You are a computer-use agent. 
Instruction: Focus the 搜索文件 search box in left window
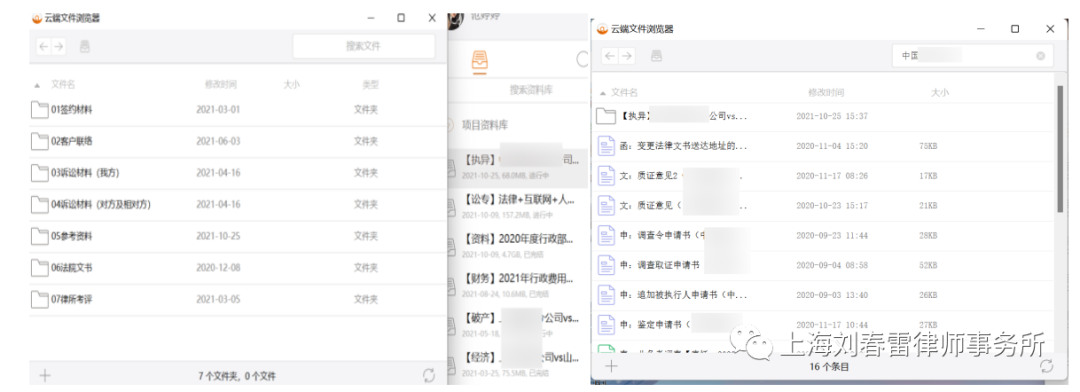point(364,46)
